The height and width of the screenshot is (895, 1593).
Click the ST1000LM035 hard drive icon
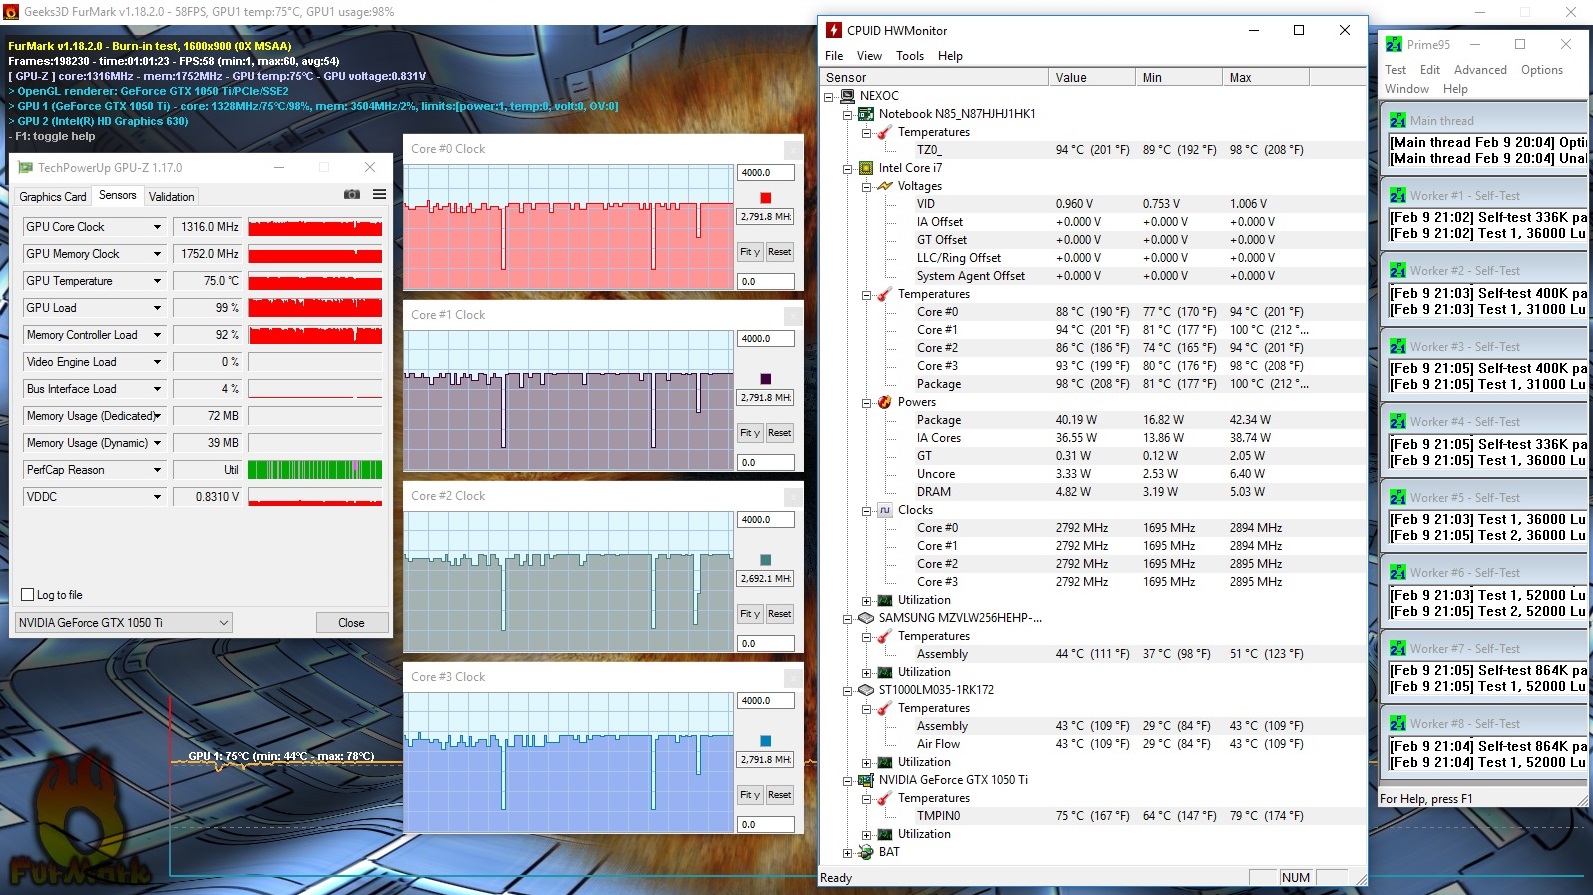(866, 690)
